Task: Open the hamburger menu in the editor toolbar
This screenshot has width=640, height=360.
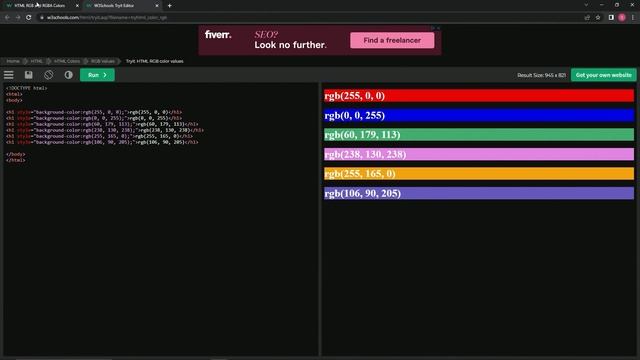Action: (9, 75)
